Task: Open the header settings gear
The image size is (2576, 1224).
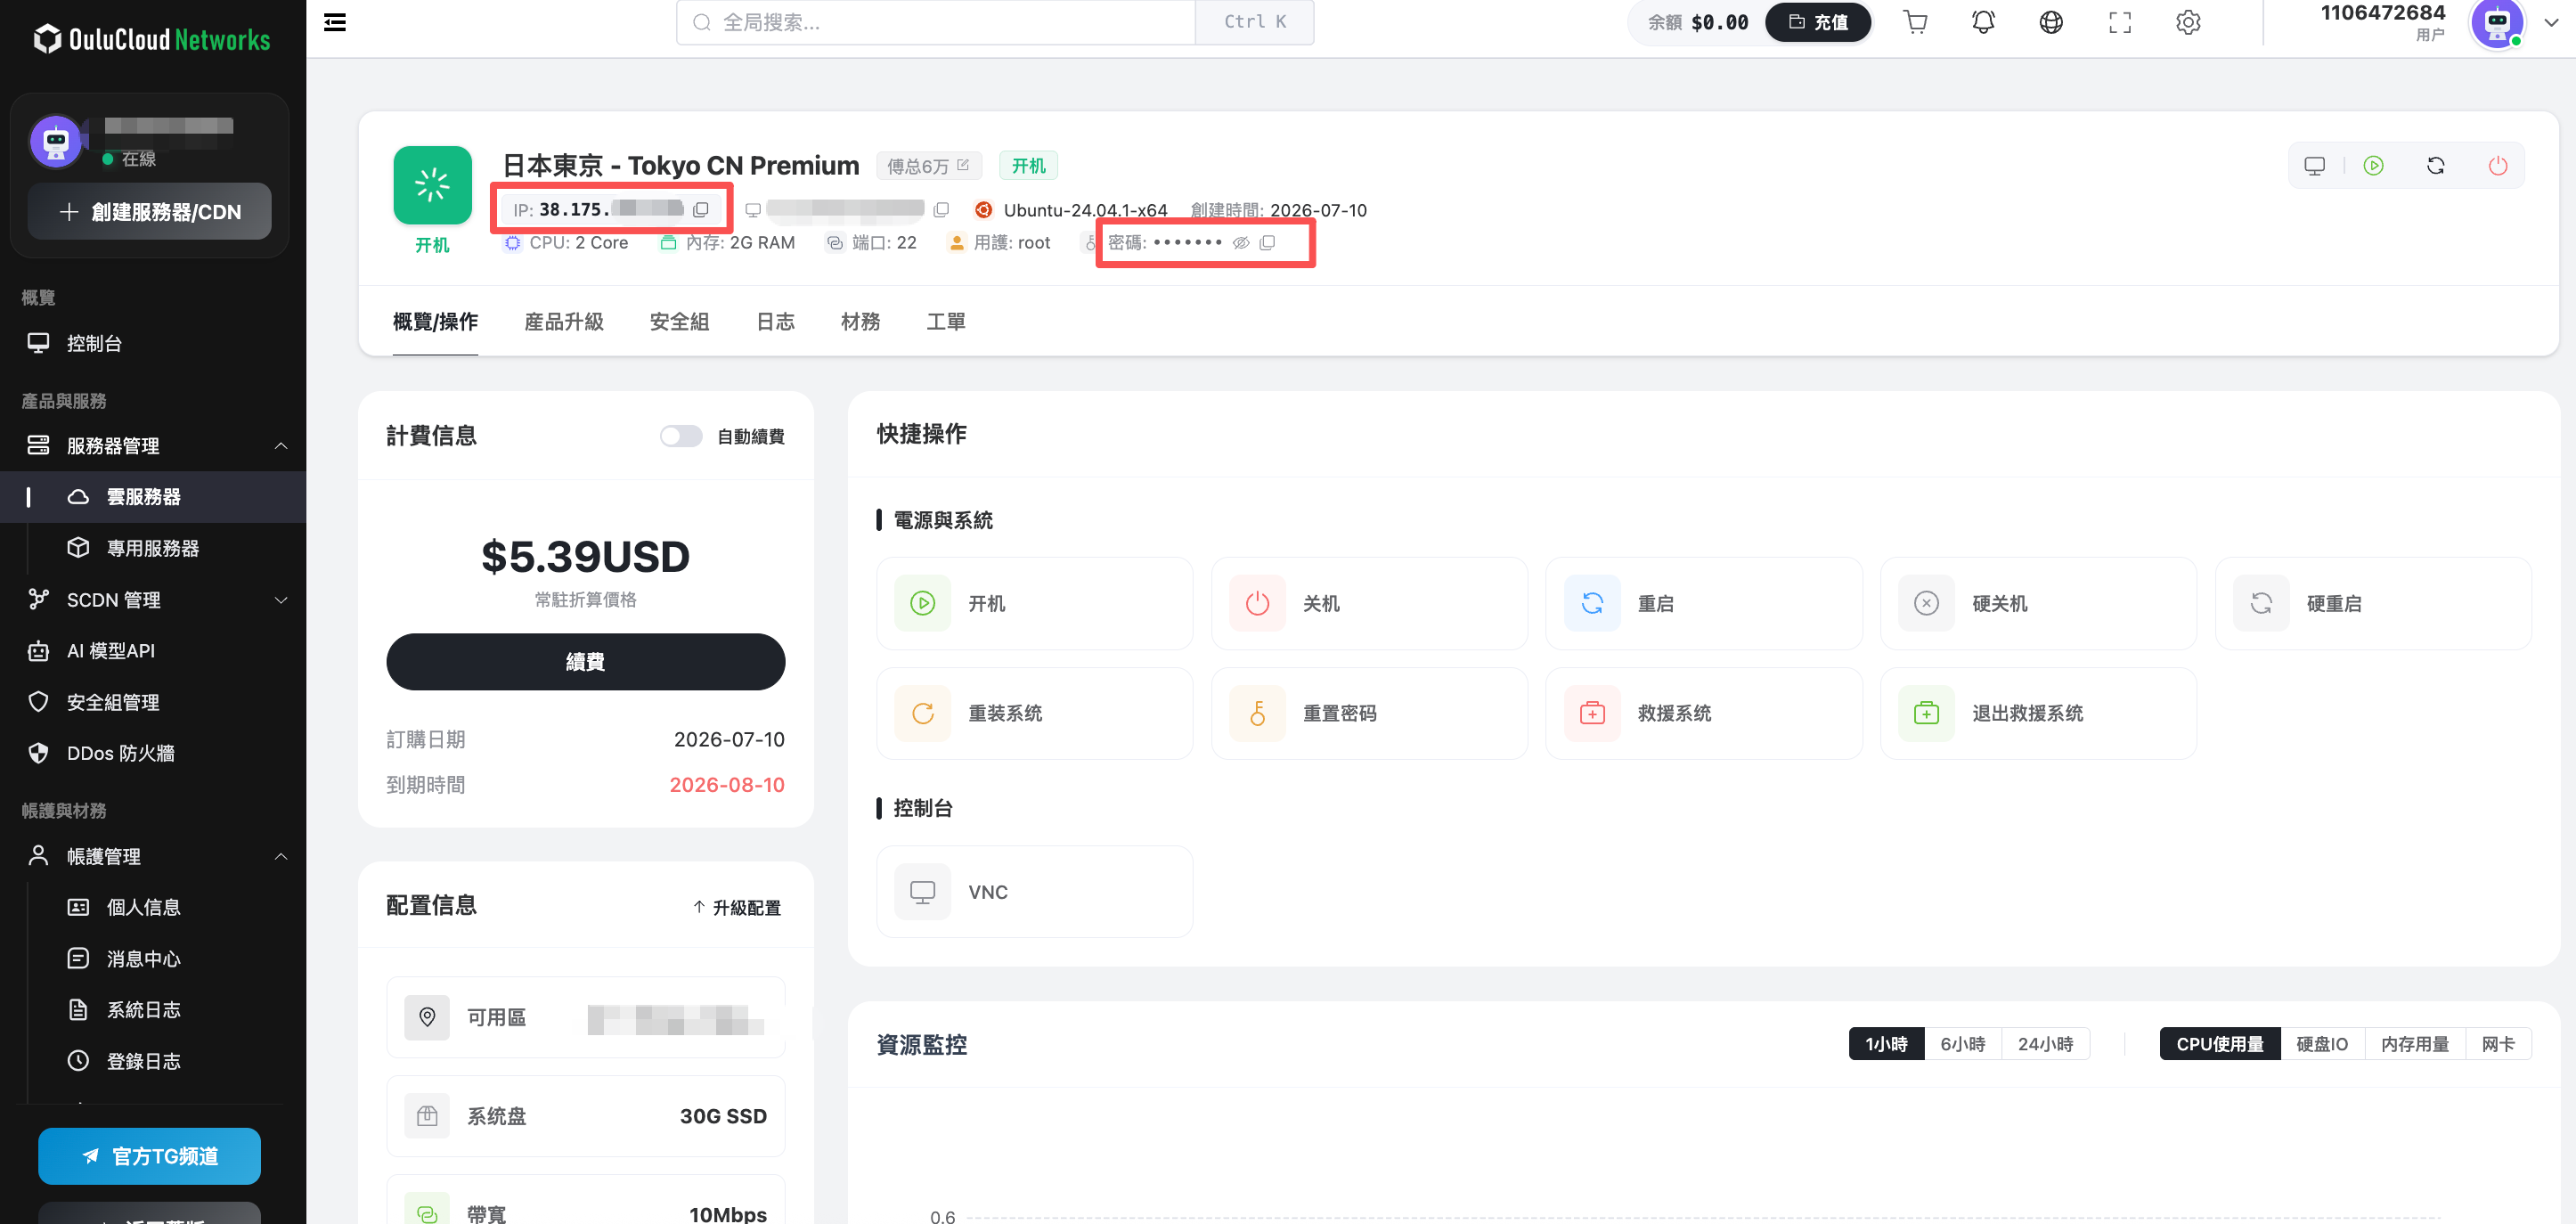Action: 2188,22
